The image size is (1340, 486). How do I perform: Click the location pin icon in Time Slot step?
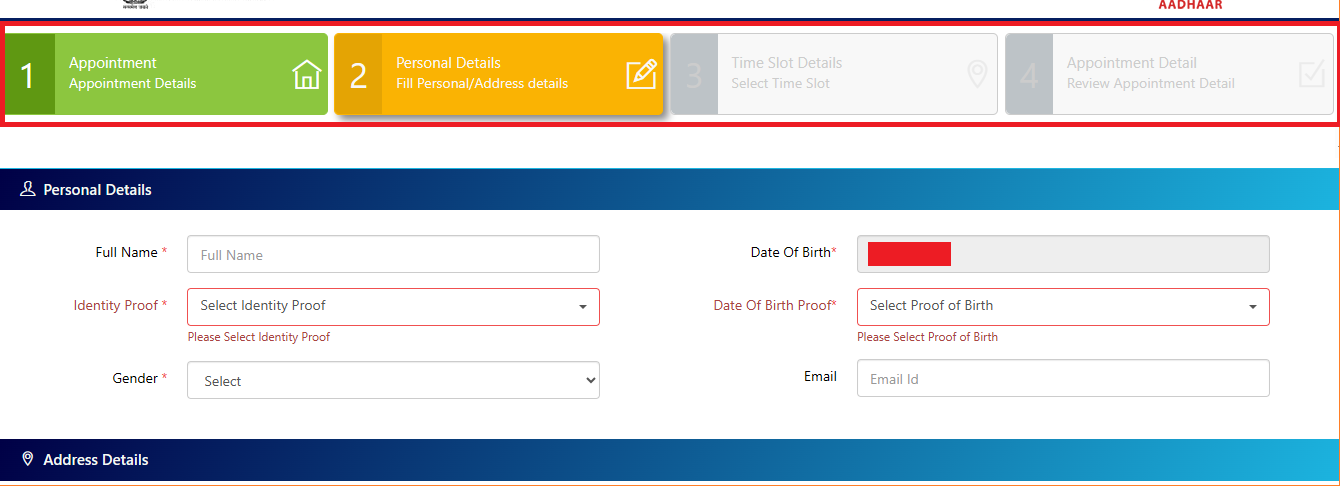pos(977,75)
